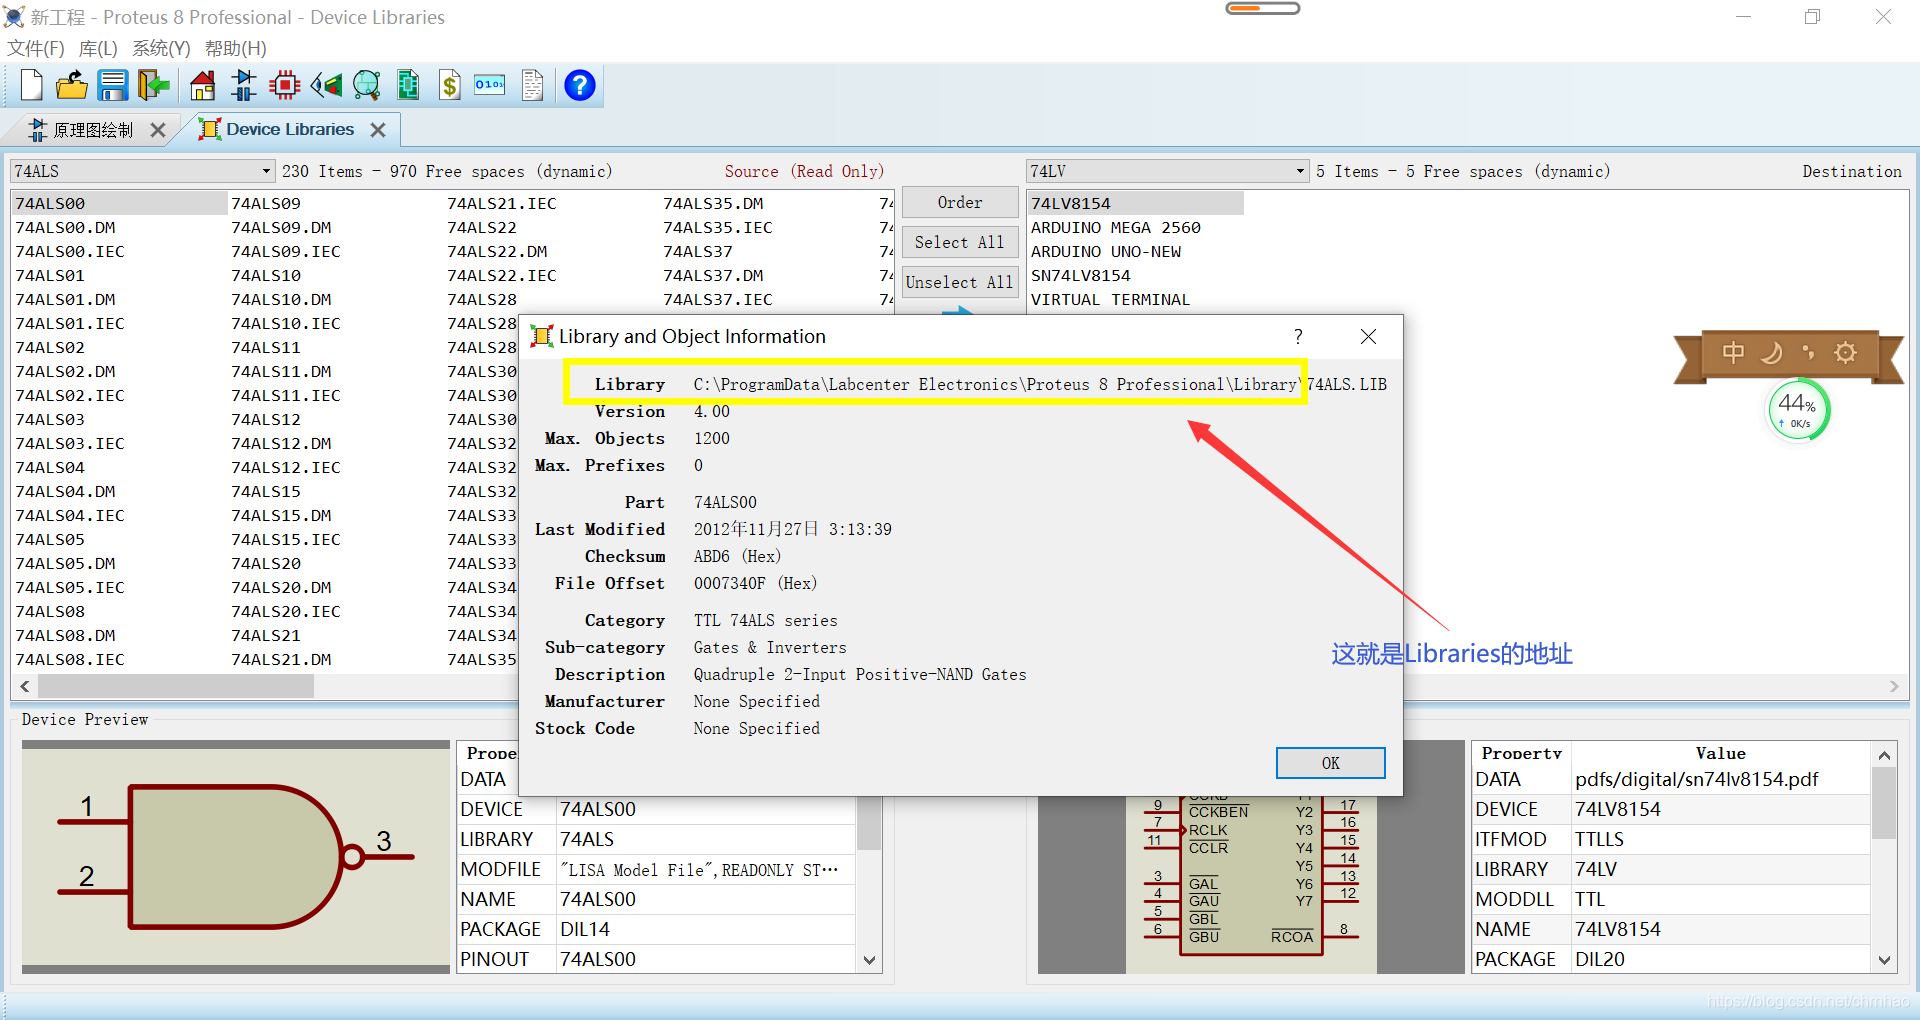The height and width of the screenshot is (1020, 1920).
Task: Select ARDUINO UNO-NEW in destination list
Action: [x=1106, y=251]
